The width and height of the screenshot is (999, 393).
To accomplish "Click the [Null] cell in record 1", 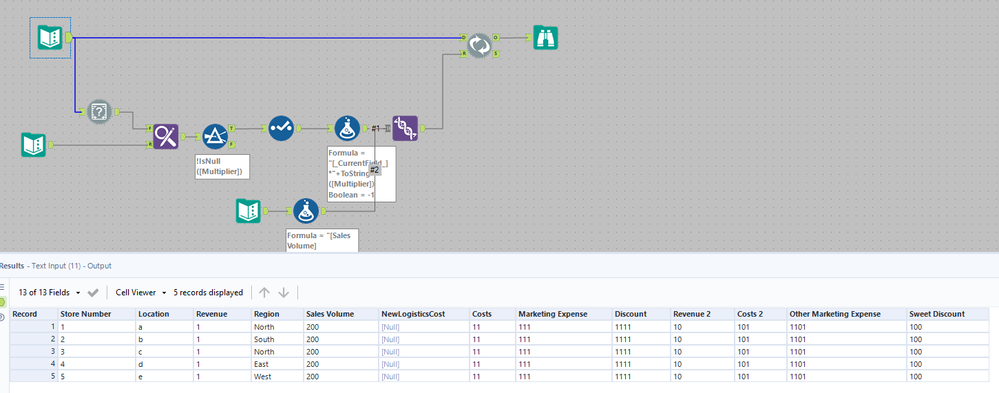I will tap(424, 327).
